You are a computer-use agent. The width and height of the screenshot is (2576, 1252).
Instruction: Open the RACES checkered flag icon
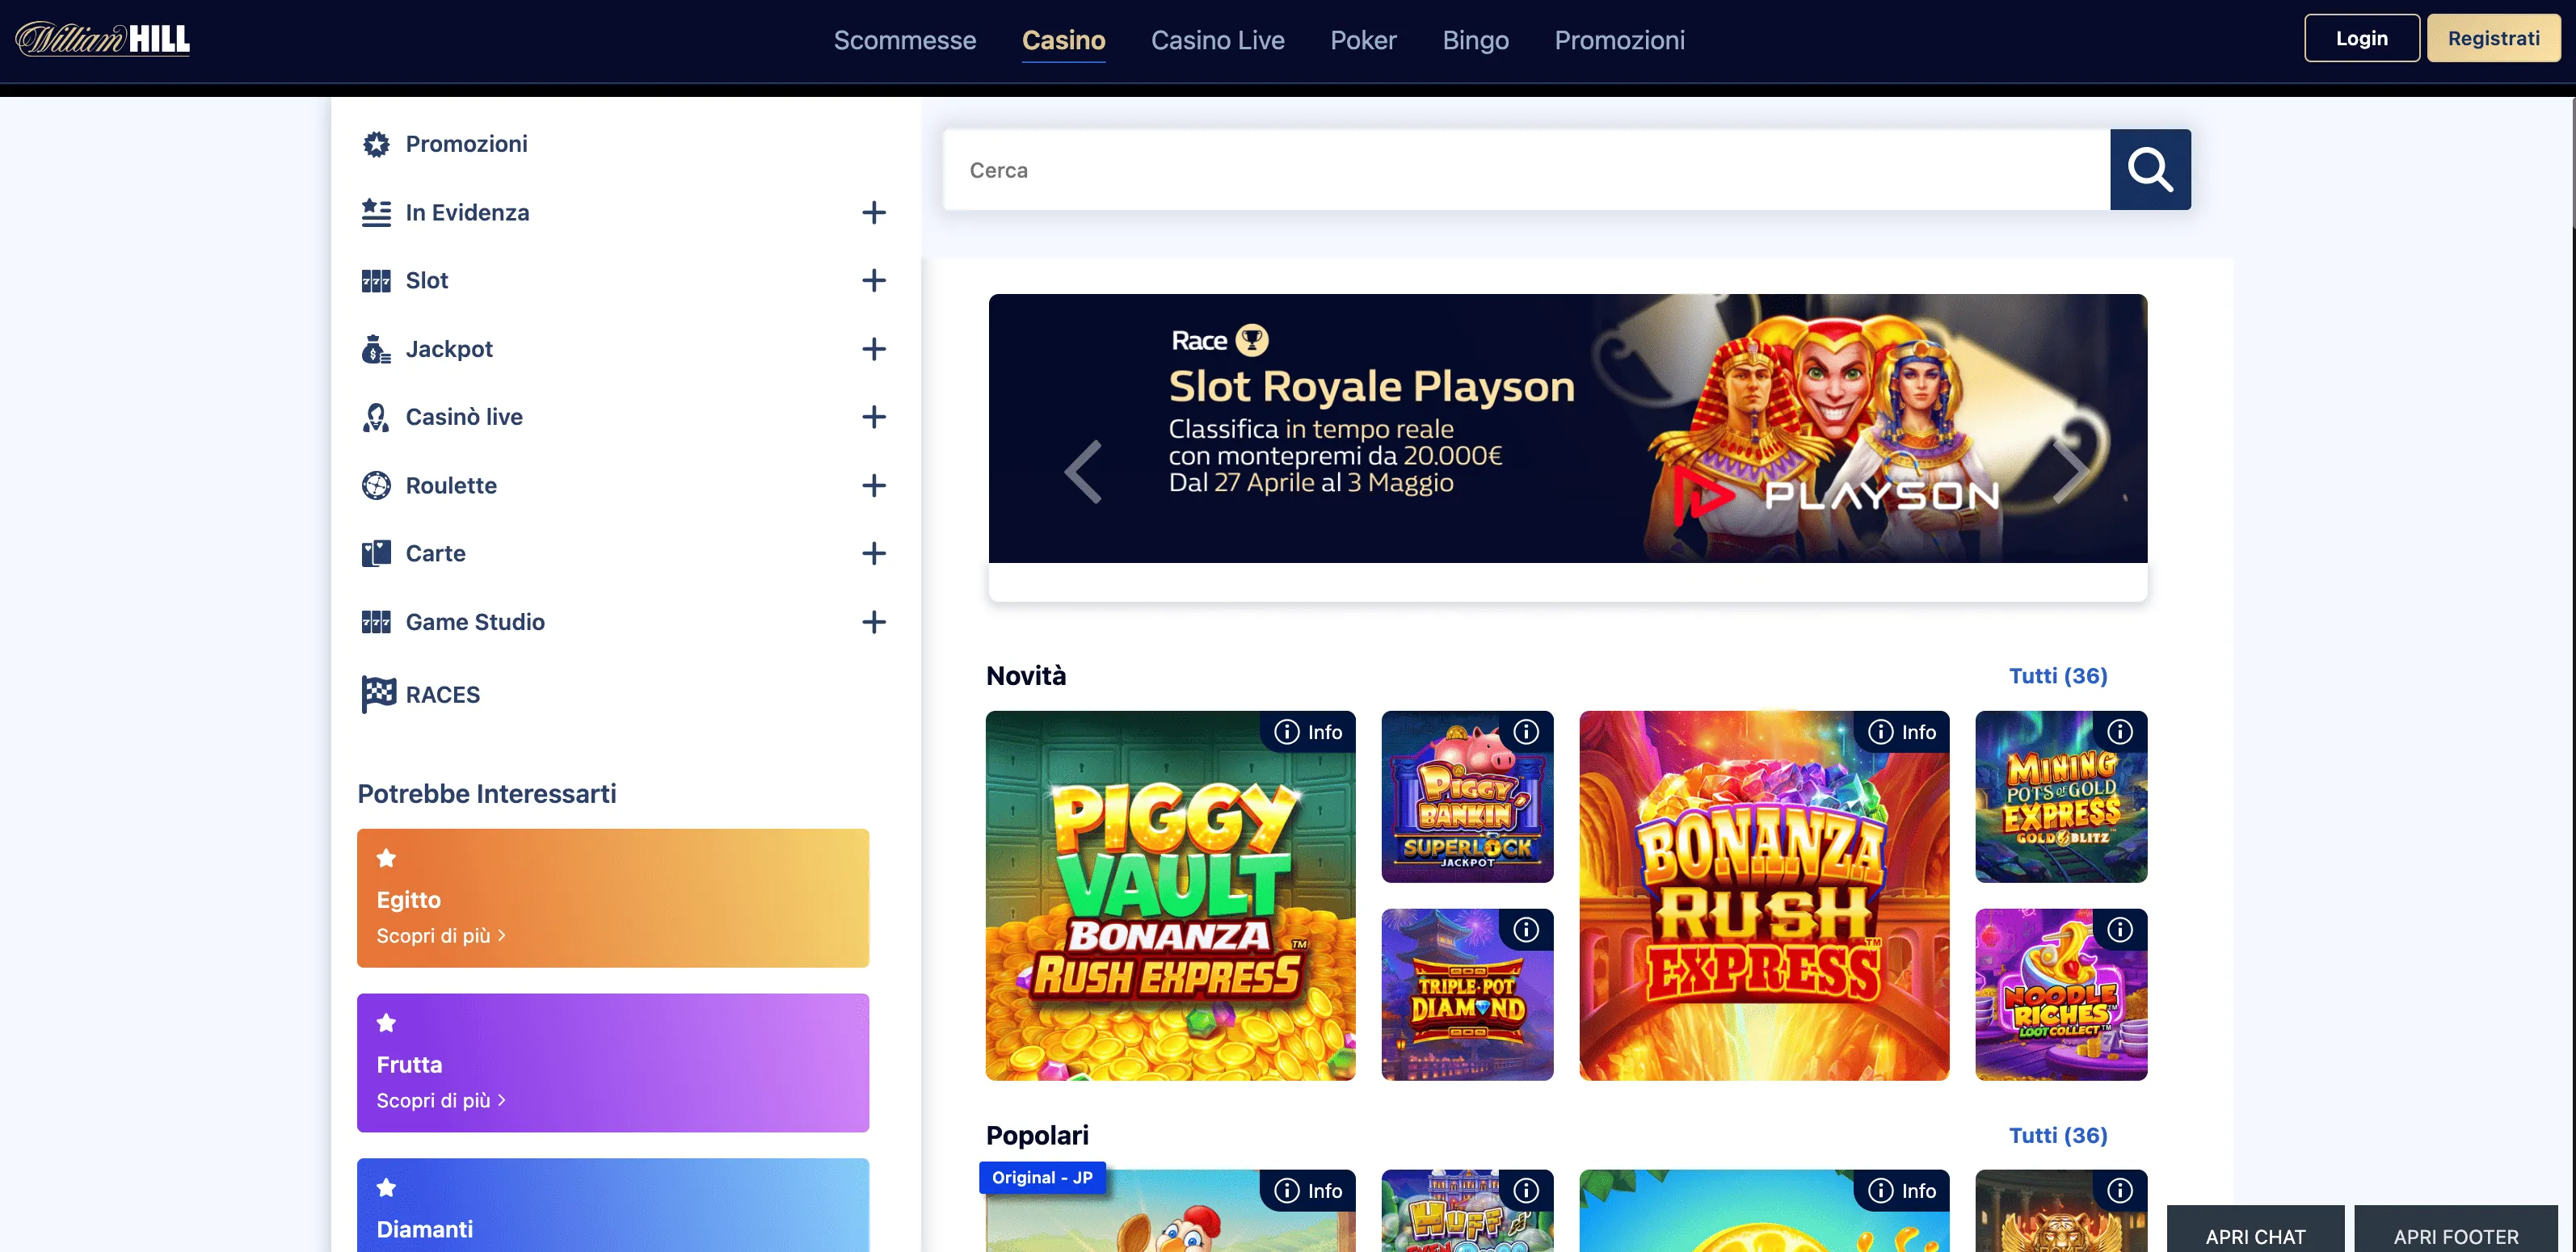[378, 694]
